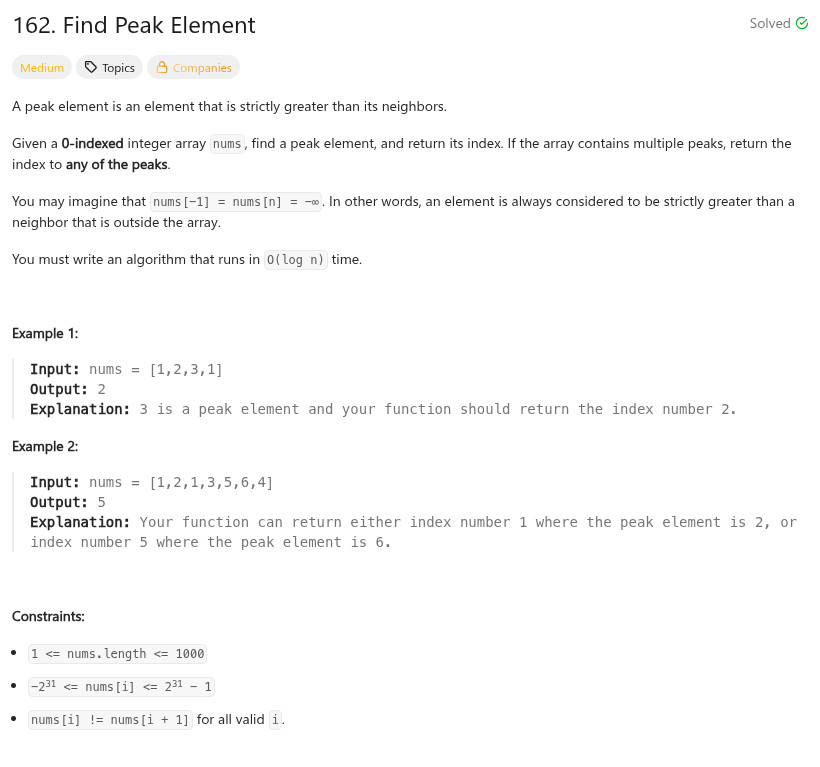Screen dimensions: 820x767
Task: Click the Constraints heading
Action: click(48, 616)
